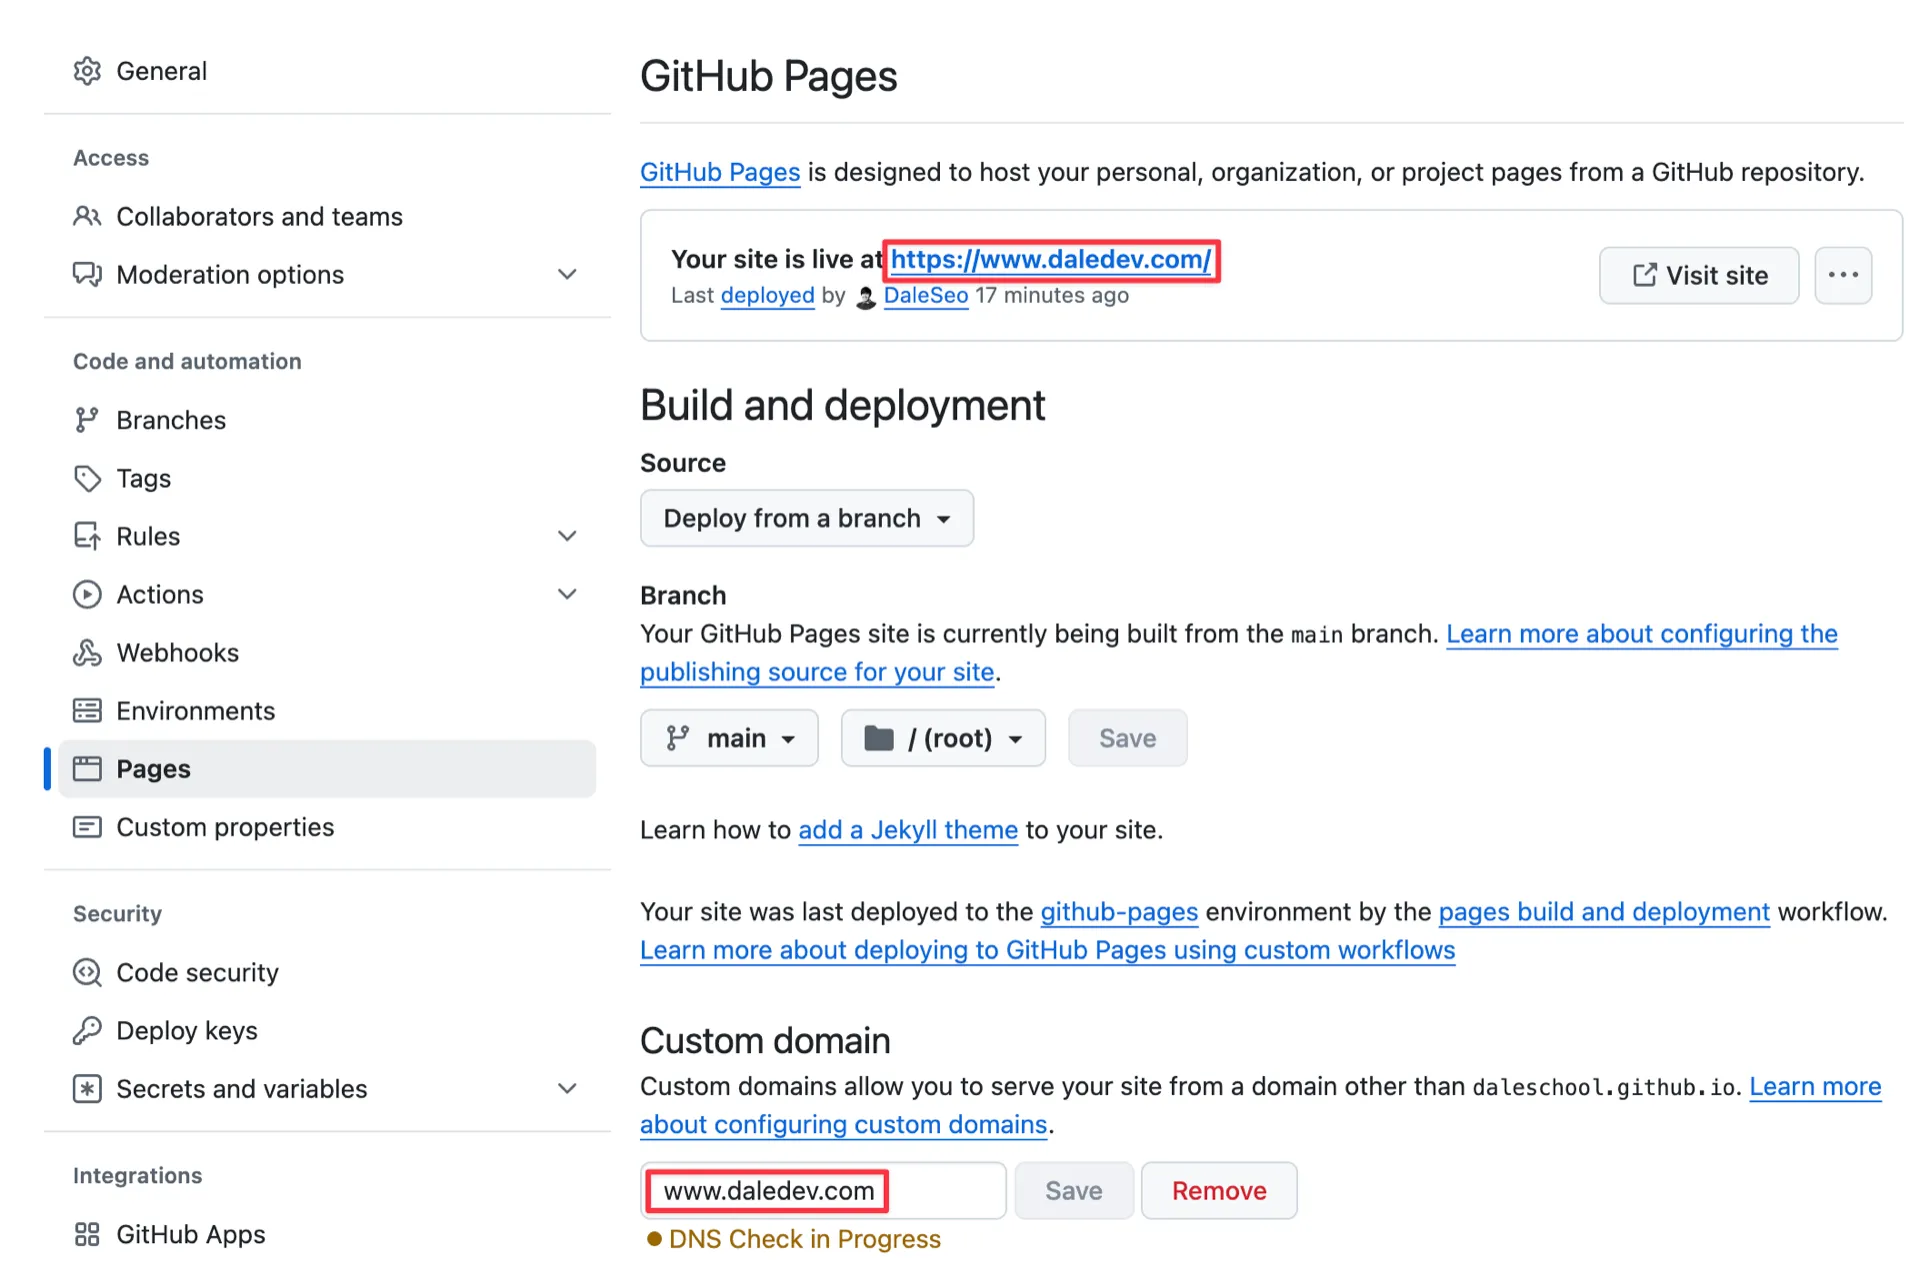
Task: Click the GitHub Apps icon
Action: [88, 1234]
